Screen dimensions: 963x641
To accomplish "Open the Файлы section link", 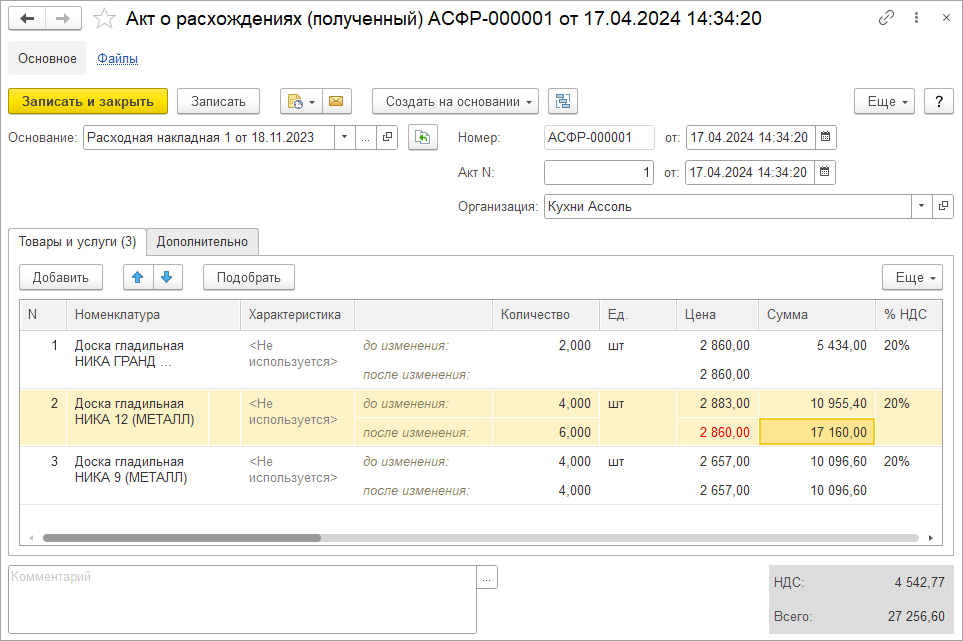I will pos(117,58).
